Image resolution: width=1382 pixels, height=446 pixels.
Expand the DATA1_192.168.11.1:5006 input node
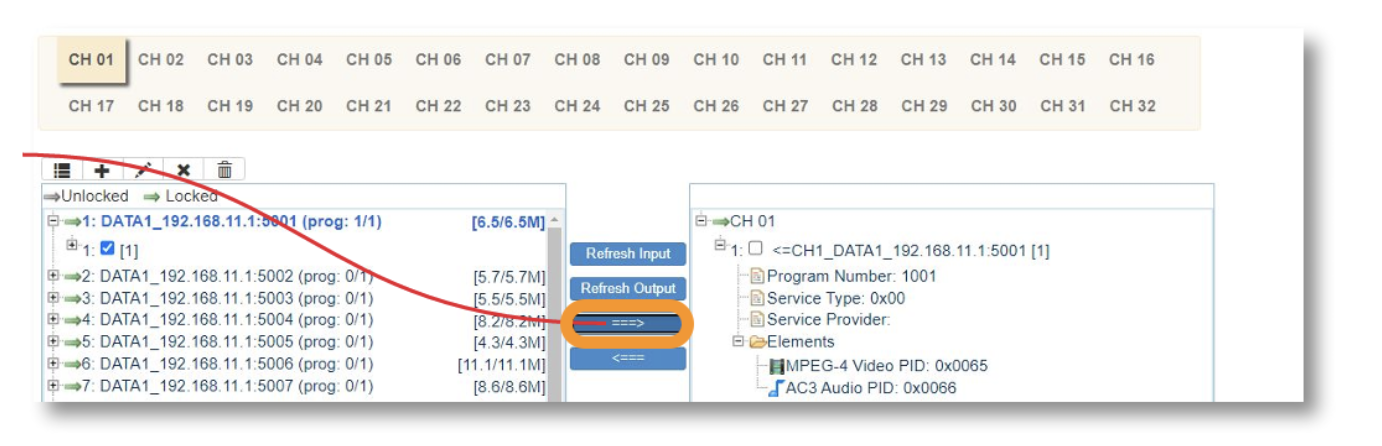(53, 363)
